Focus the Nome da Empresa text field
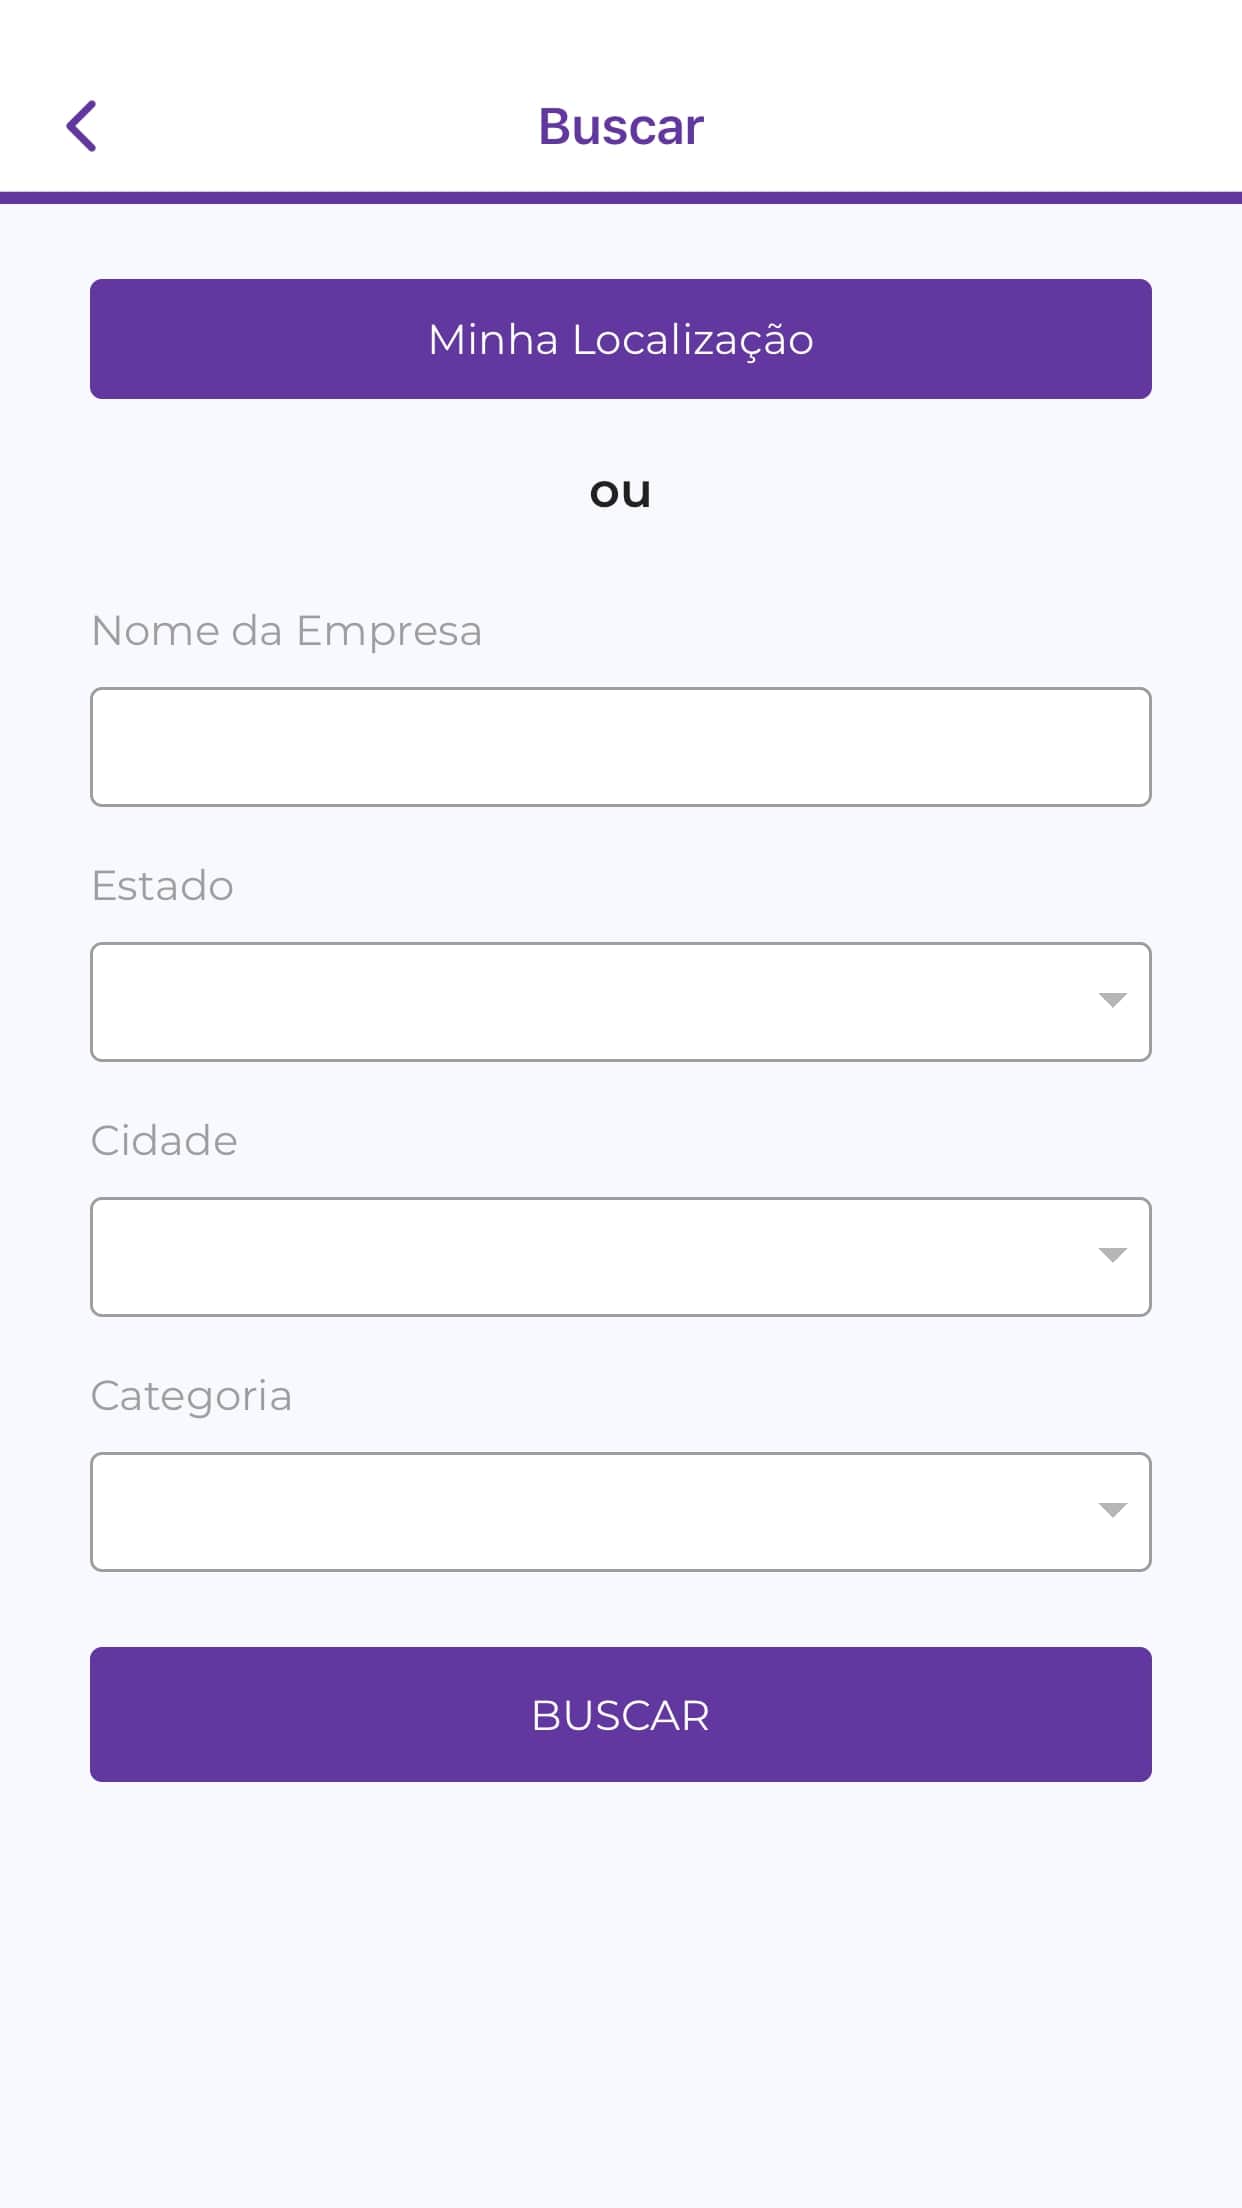 [x=620, y=747]
